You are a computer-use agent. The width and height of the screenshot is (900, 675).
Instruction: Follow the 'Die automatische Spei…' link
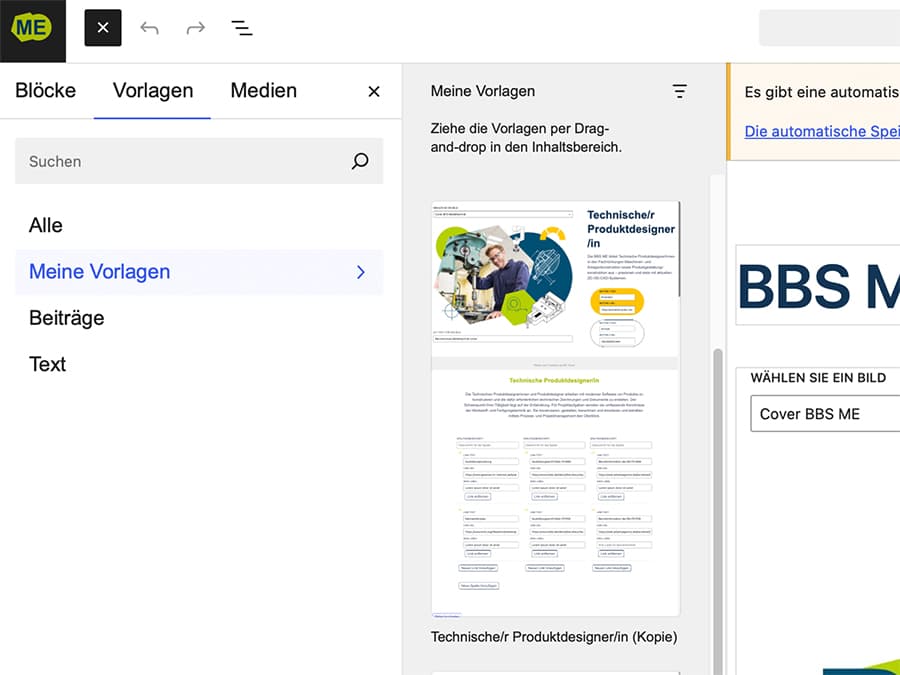point(821,131)
